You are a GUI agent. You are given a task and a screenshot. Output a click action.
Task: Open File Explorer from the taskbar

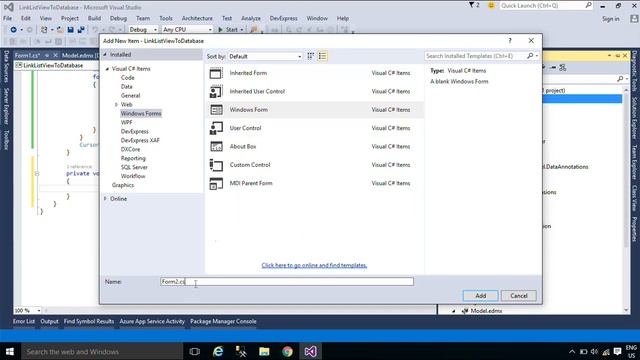click(x=264, y=351)
